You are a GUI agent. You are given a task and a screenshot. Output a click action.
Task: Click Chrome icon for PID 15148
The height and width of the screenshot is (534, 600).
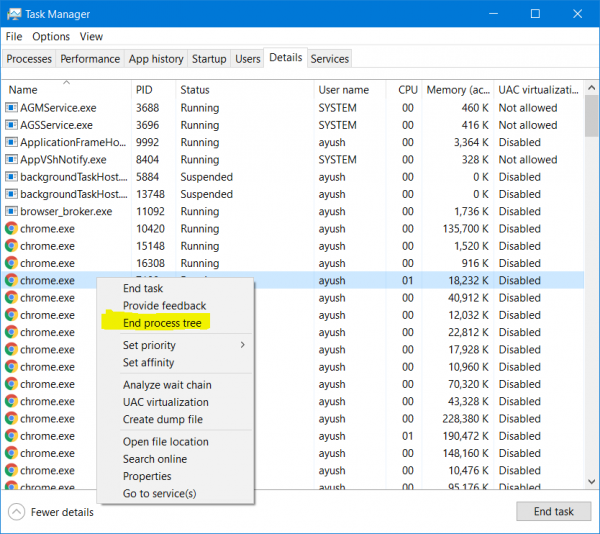[x=12, y=246]
